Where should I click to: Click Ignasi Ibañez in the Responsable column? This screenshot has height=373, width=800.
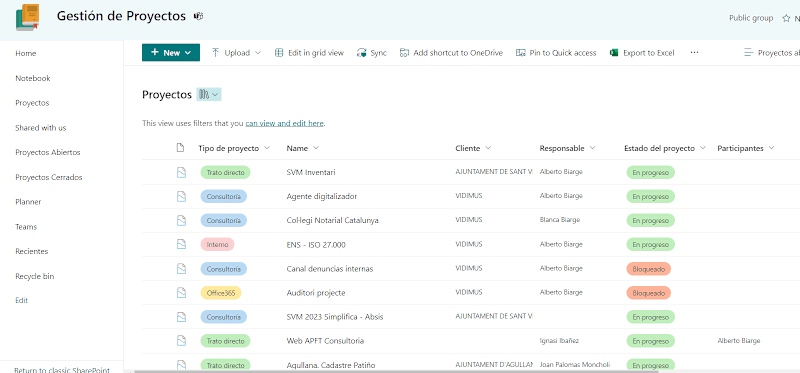(x=559, y=340)
